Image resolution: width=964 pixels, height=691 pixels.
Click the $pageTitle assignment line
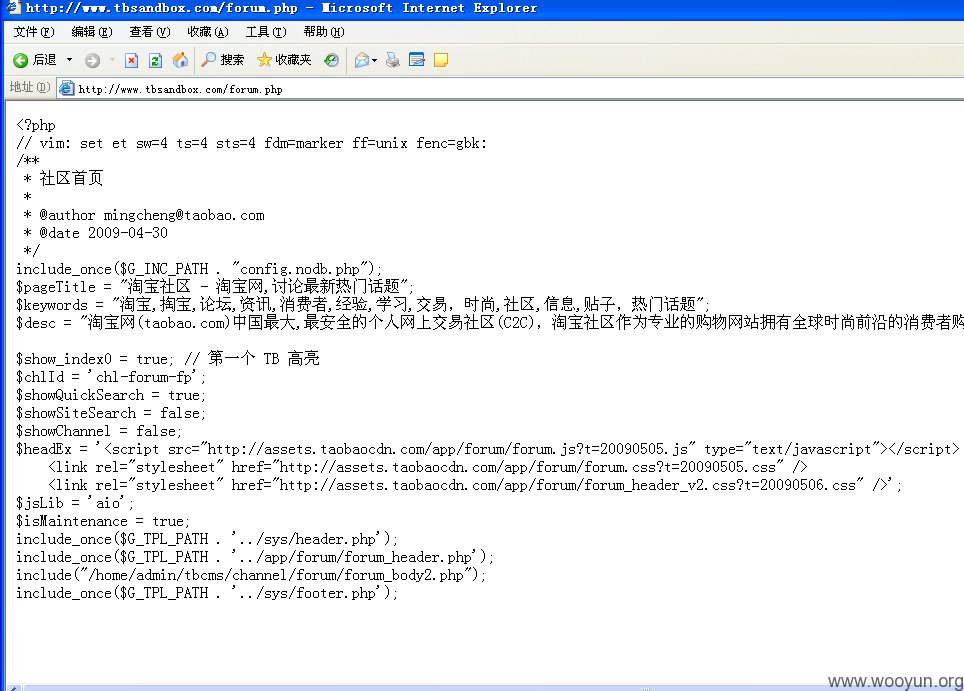click(215, 286)
